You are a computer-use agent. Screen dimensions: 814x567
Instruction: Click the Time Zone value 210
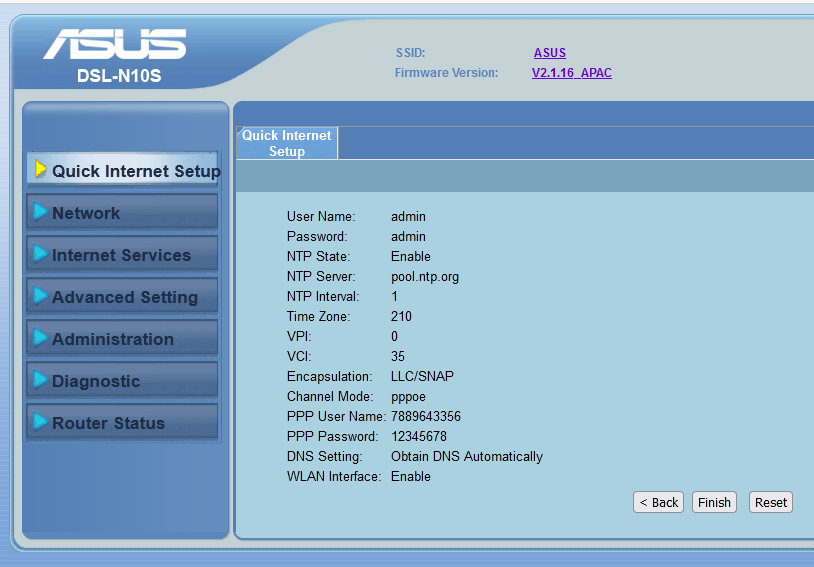pos(401,316)
